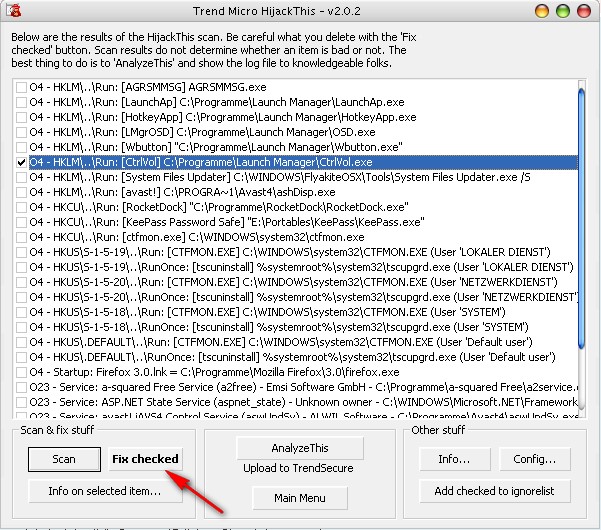Check HKCU ctfmon.exe entry checkbox
The width and height of the screenshot is (601, 530).
(21, 237)
